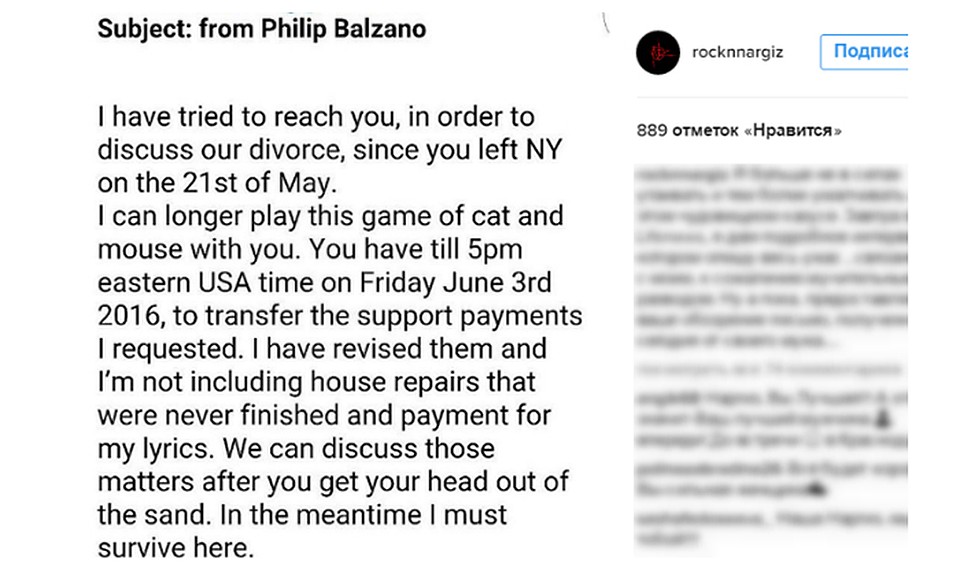Viewport: 960px width, 578px height.
Task: Click the 'Subject: from Philip Balzano' heading
Action: pyautogui.click(x=261, y=28)
